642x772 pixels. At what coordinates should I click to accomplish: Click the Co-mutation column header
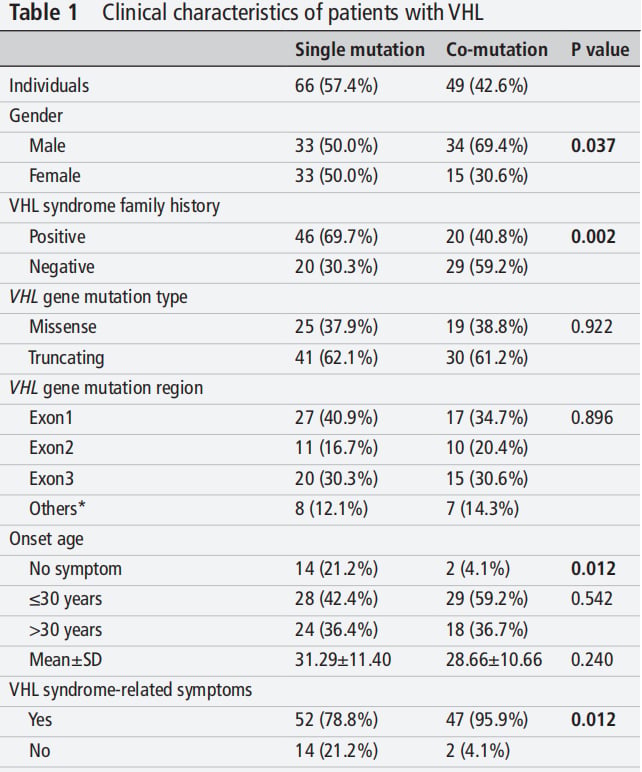[497, 50]
